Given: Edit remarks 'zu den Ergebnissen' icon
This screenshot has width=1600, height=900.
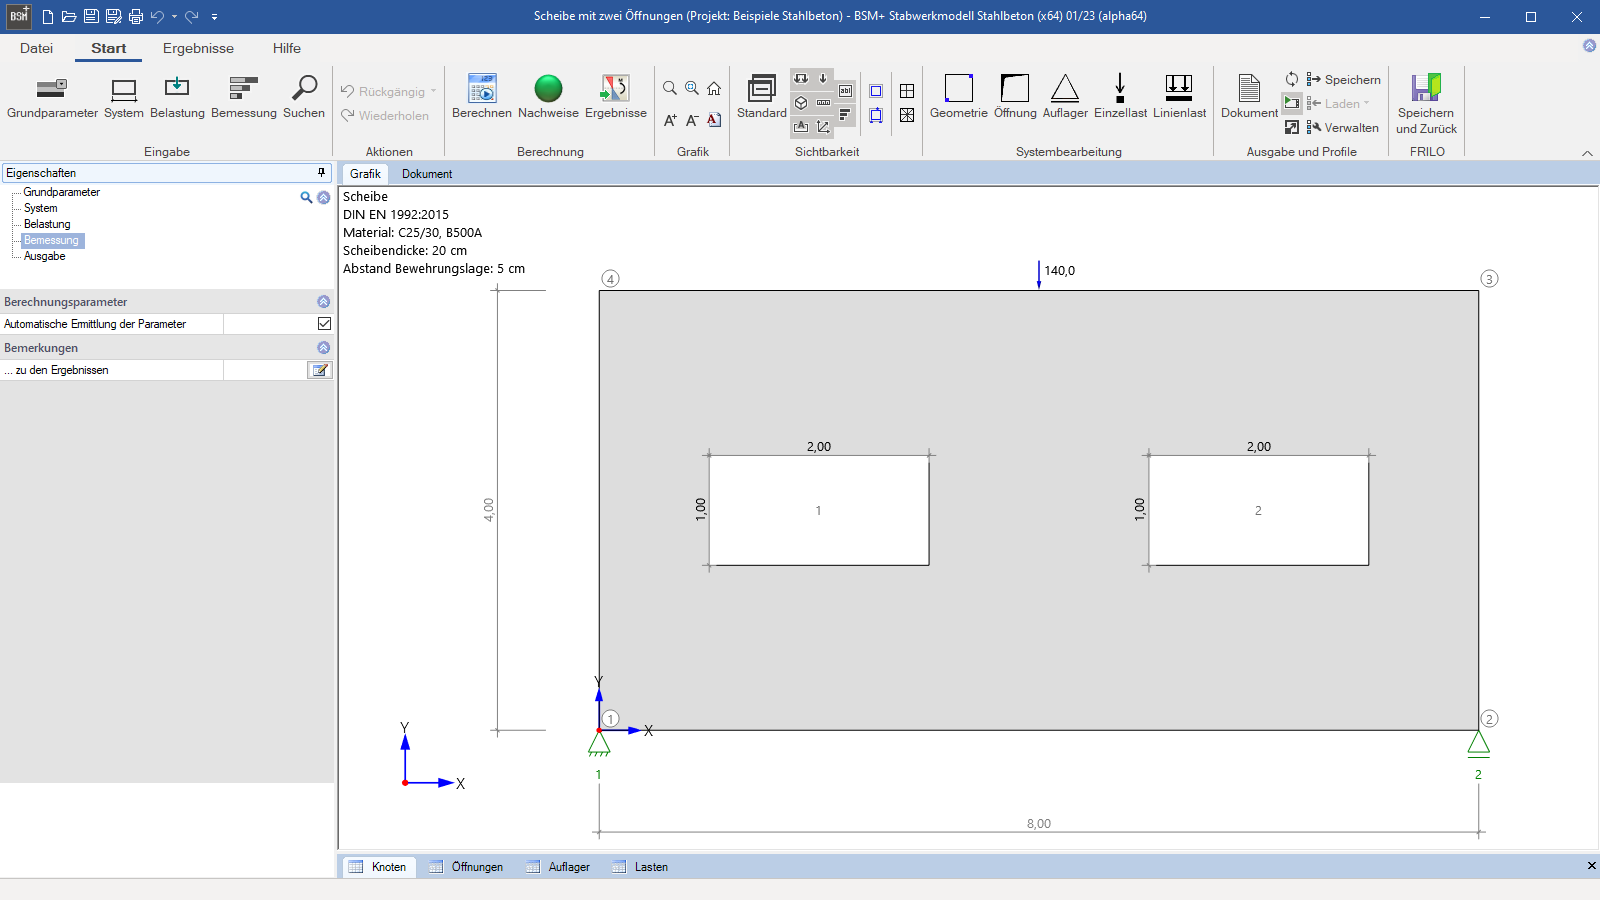Looking at the screenshot, I should 319,370.
